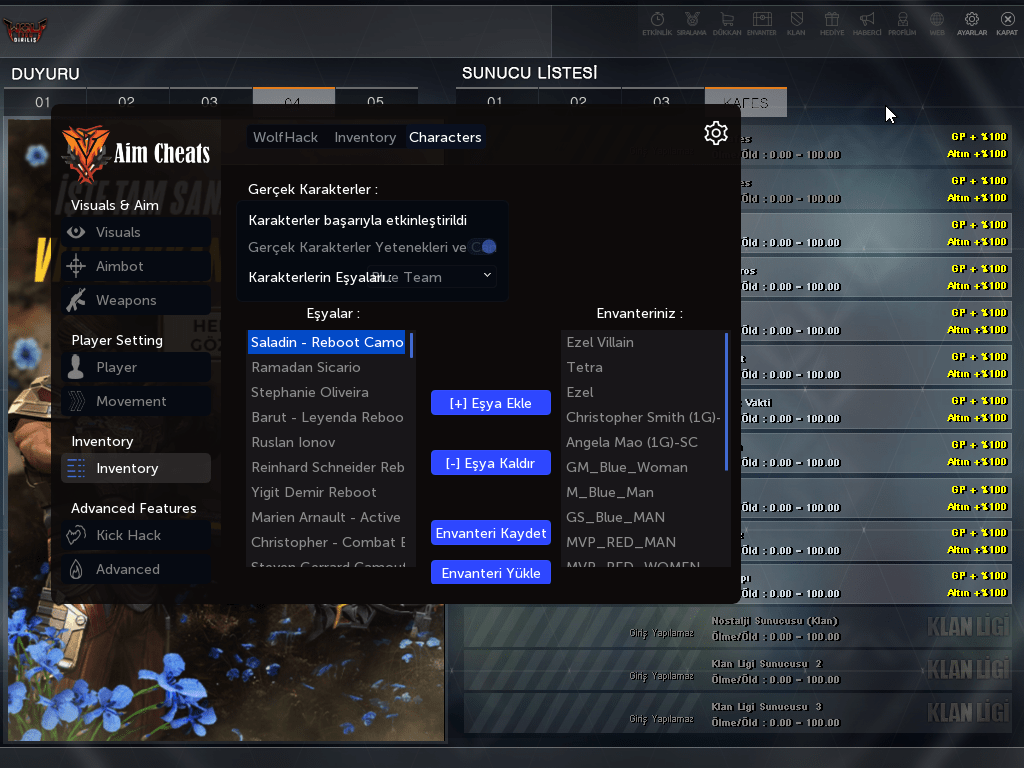Select GM_Blue_Woman inventory item
This screenshot has width=1024, height=768.
pos(643,467)
